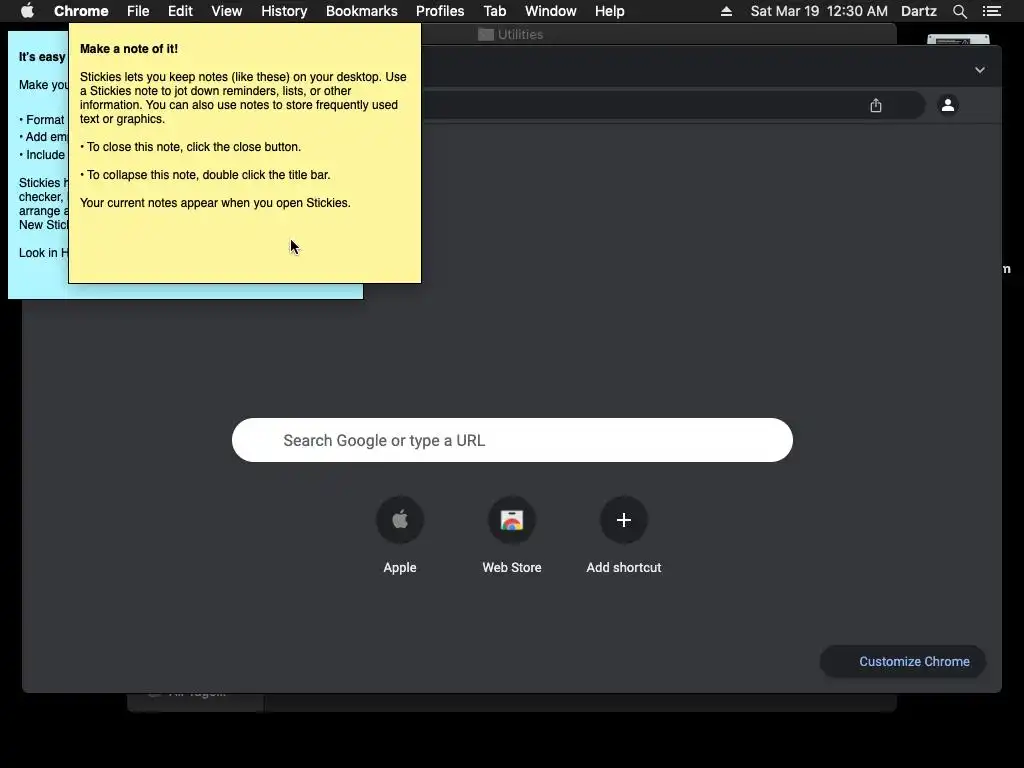Click the Web Store shortcut label
This screenshot has height=768, width=1024.
click(x=512, y=568)
